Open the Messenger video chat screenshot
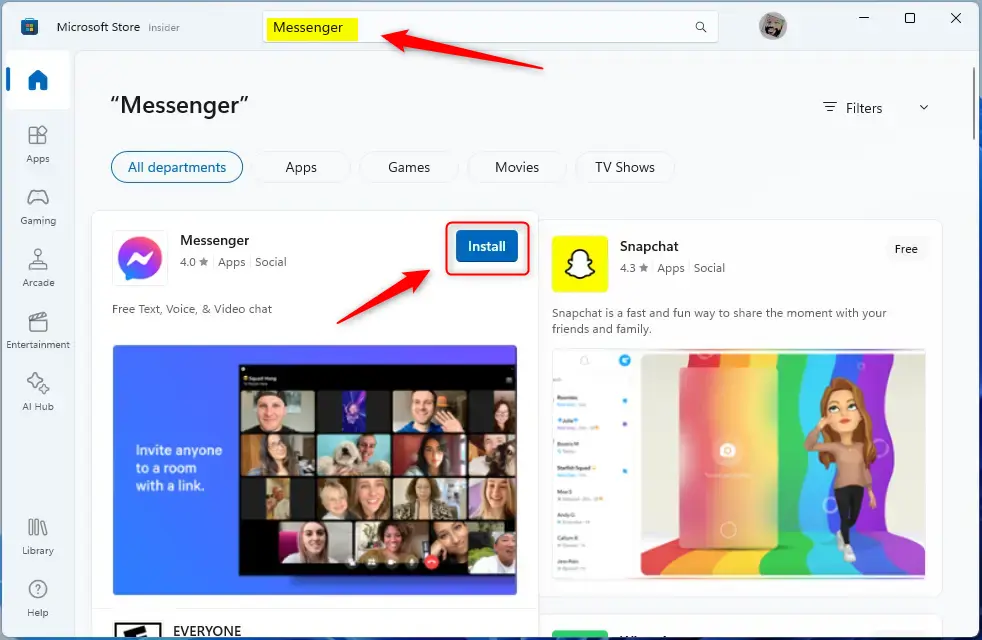The height and width of the screenshot is (640, 982). tap(314, 470)
